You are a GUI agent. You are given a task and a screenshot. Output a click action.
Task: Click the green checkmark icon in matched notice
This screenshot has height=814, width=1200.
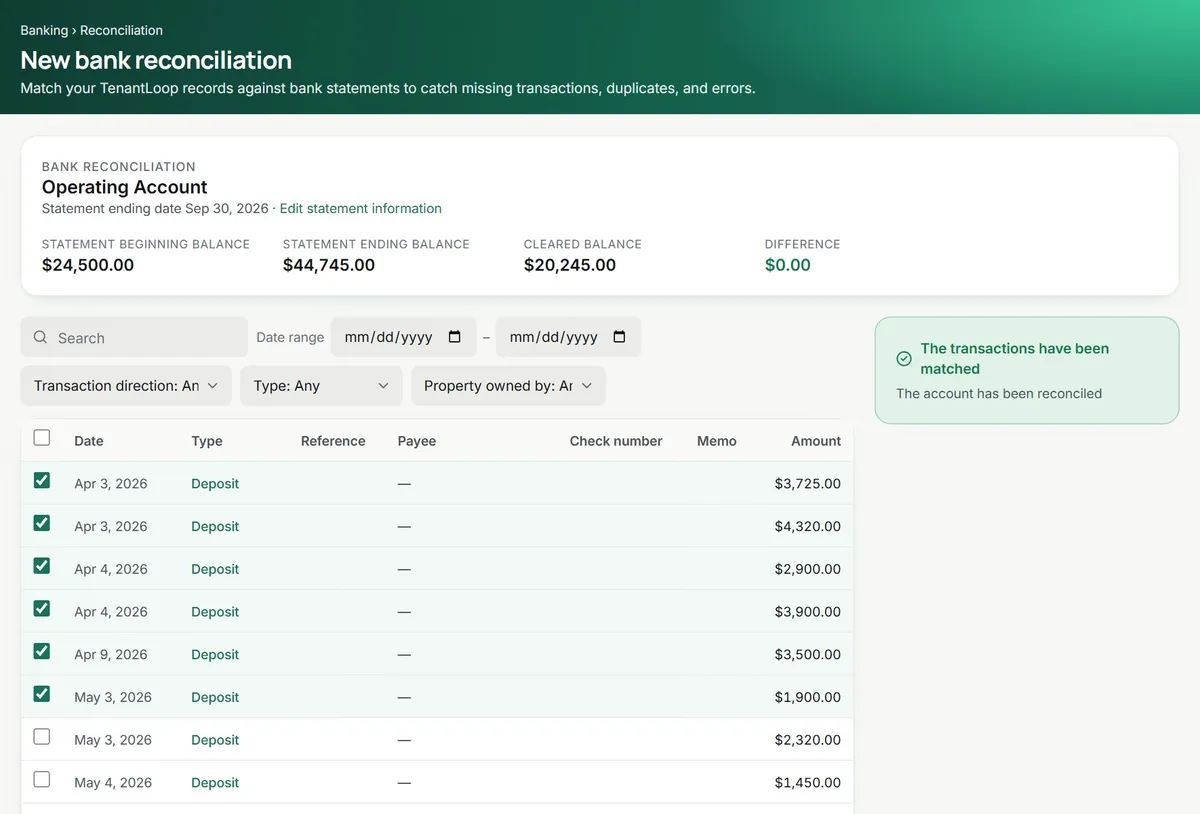pos(904,358)
